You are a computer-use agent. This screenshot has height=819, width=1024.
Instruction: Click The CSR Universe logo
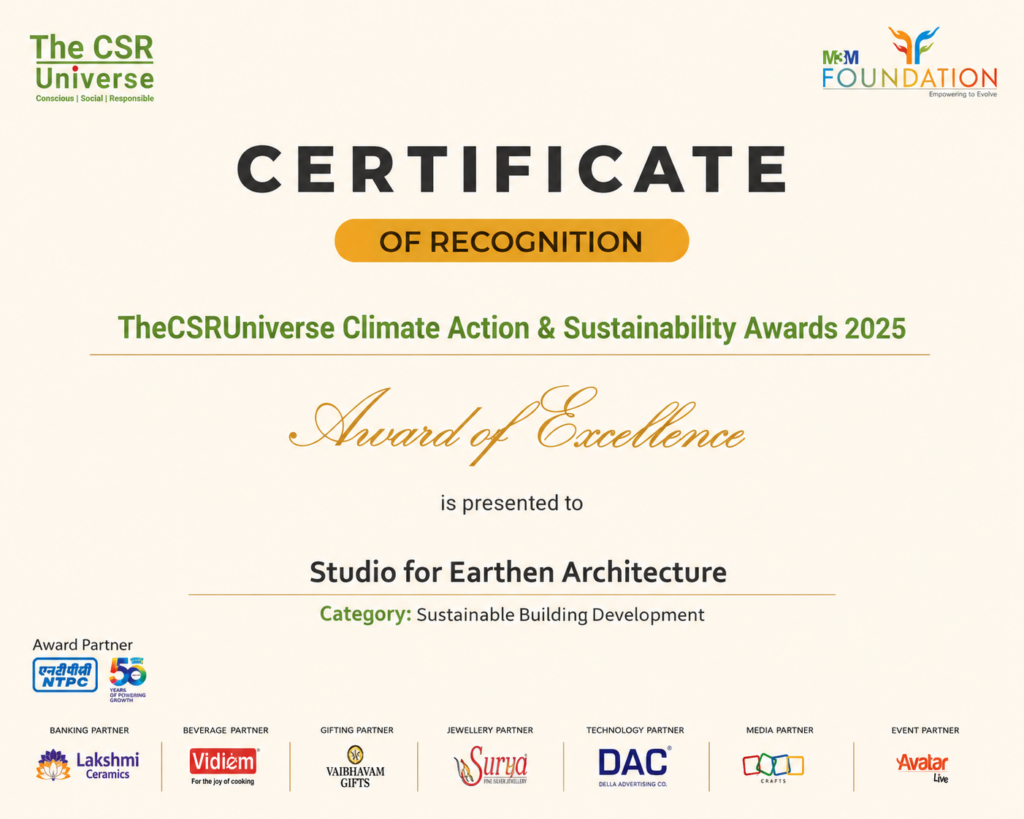(x=92, y=68)
